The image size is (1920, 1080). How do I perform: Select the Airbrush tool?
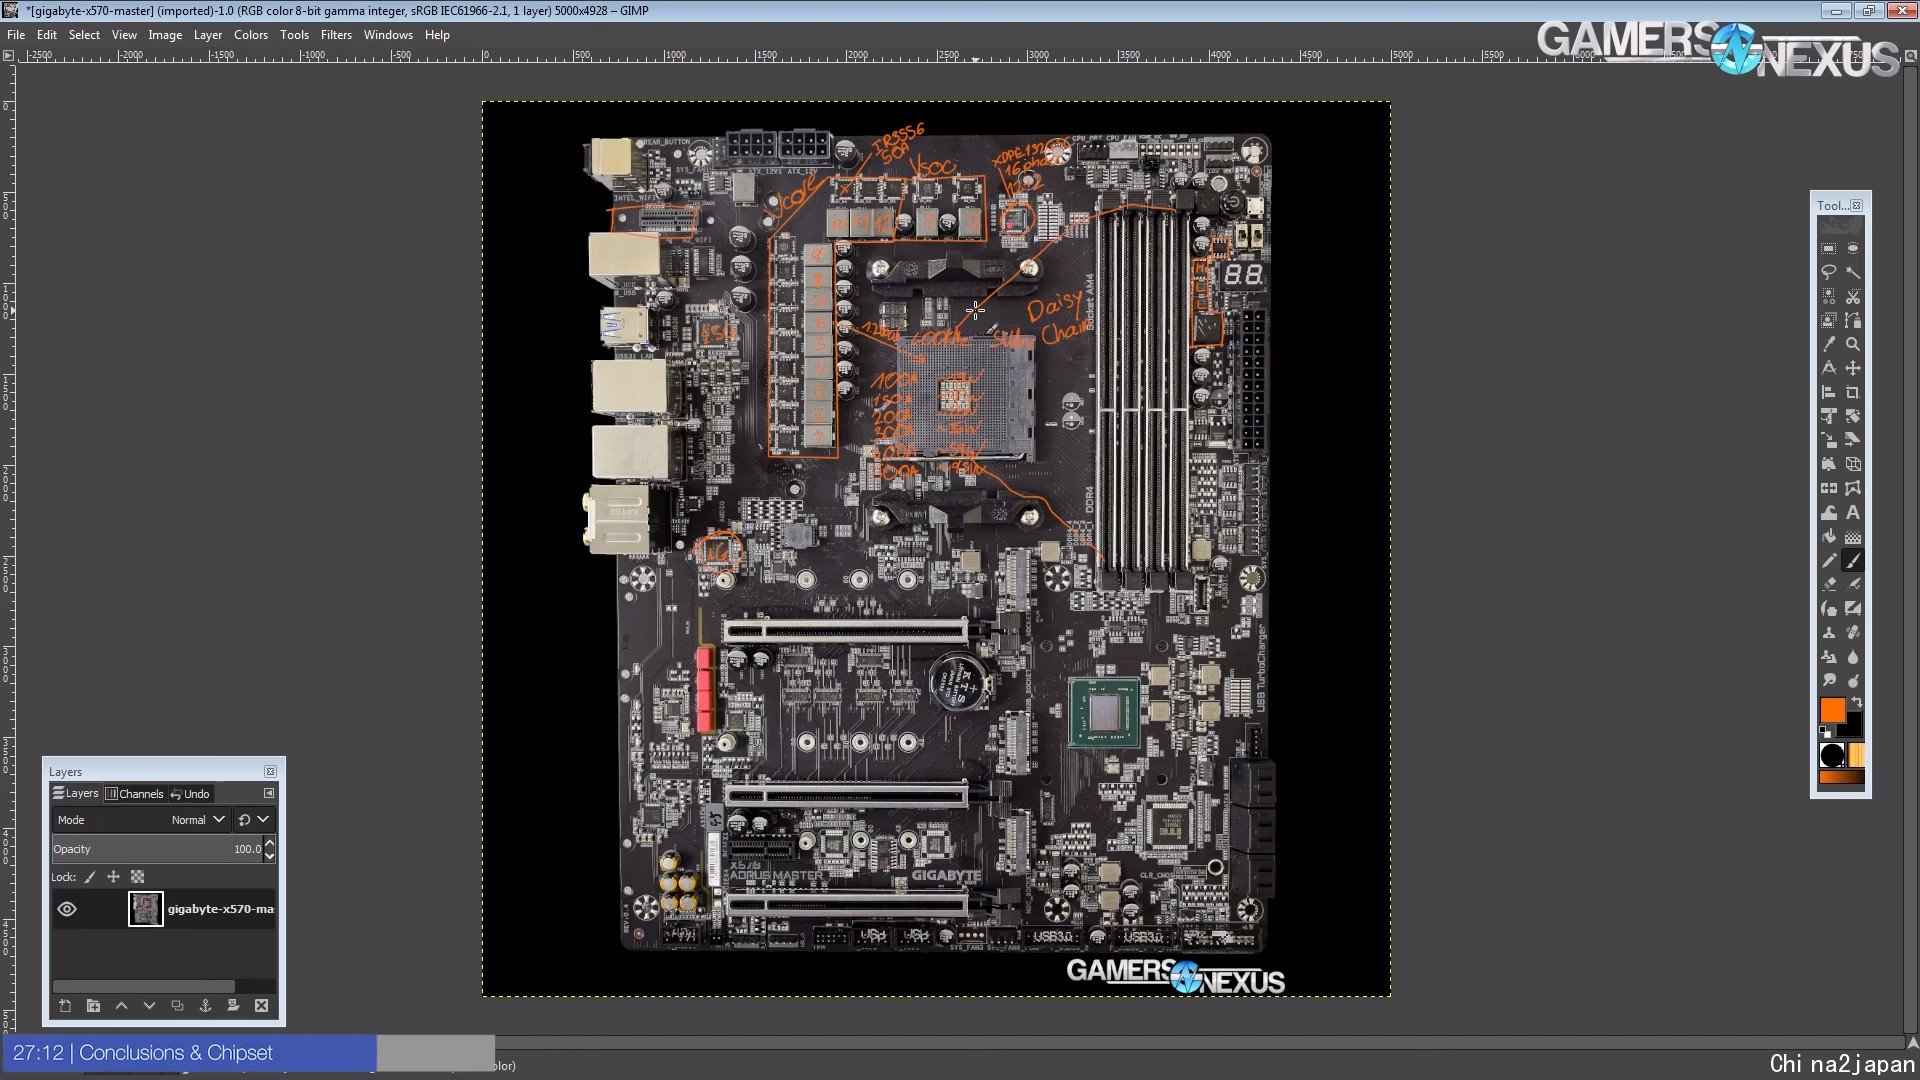(x=1853, y=584)
